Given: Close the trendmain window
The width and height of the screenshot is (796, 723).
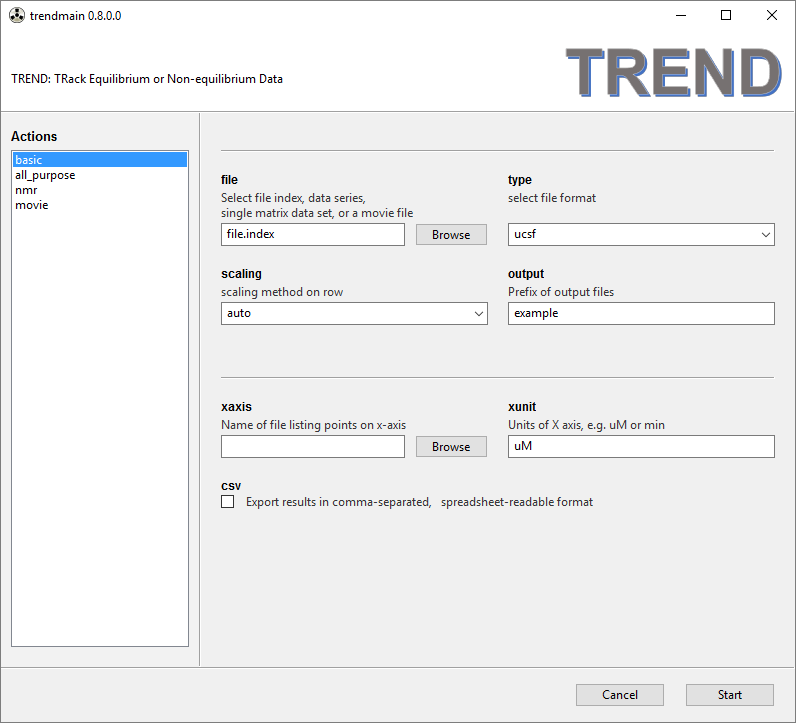Looking at the screenshot, I should 772,16.
